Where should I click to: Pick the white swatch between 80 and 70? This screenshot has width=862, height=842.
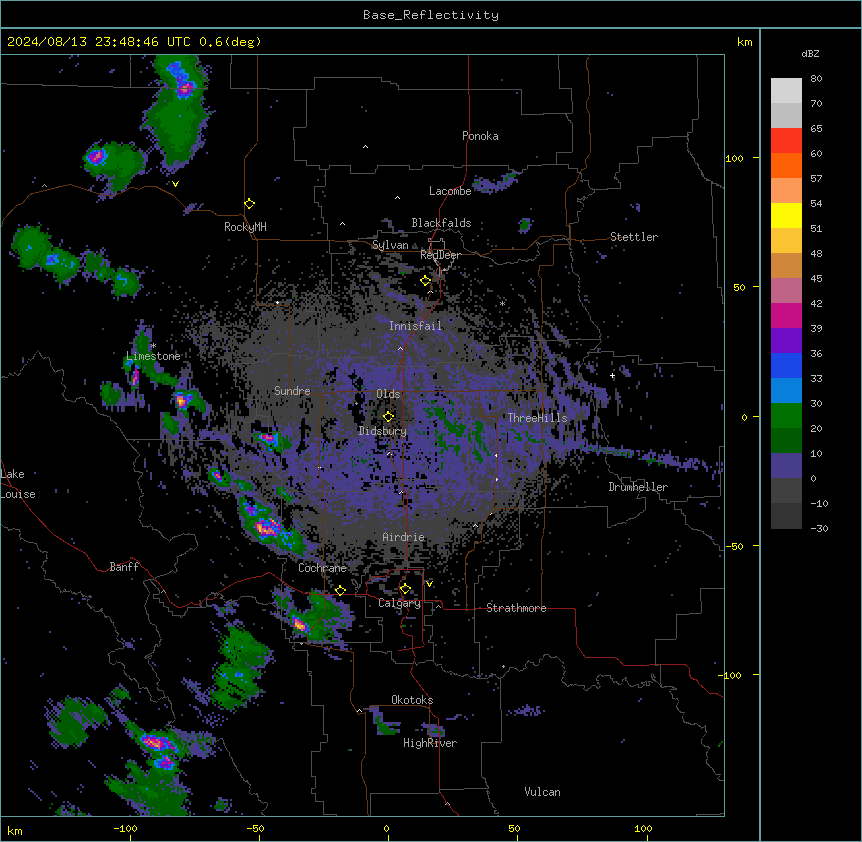786,91
